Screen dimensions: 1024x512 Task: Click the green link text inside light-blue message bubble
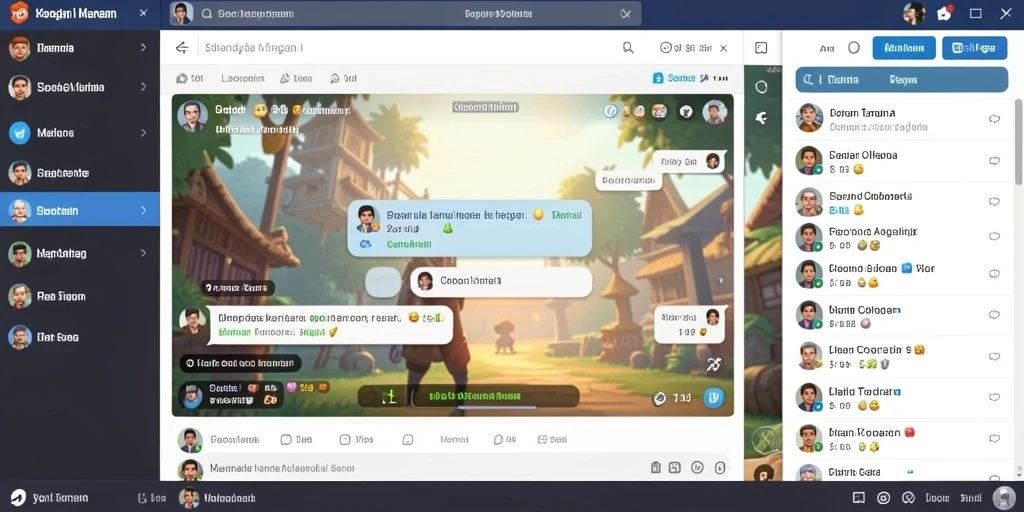click(x=409, y=244)
